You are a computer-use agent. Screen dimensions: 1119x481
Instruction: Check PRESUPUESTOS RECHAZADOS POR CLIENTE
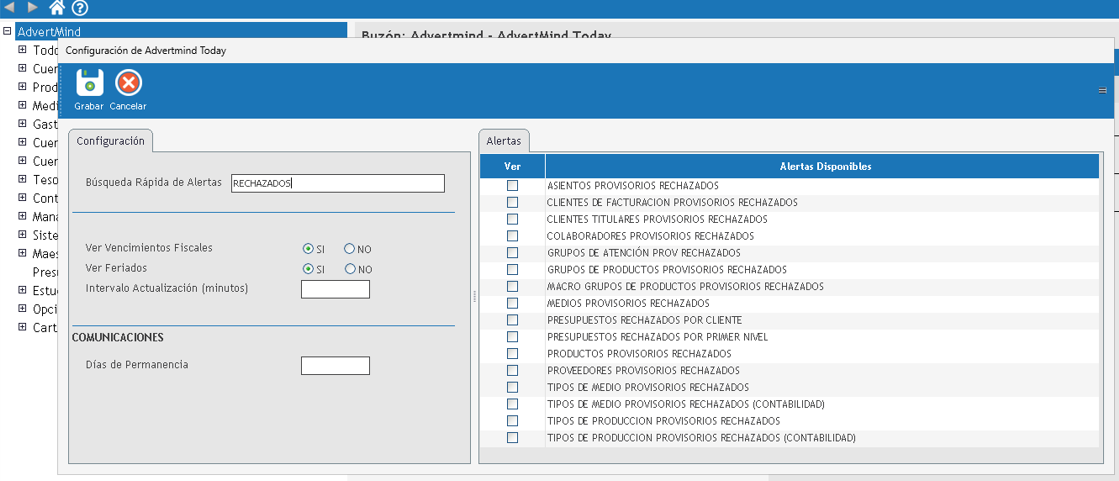click(x=512, y=320)
